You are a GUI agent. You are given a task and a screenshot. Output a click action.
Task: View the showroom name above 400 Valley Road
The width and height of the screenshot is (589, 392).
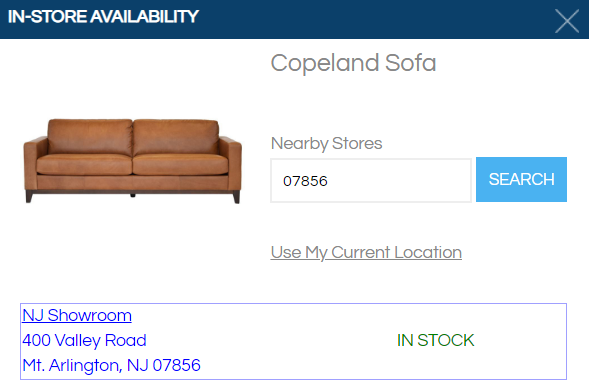tap(77, 315)
